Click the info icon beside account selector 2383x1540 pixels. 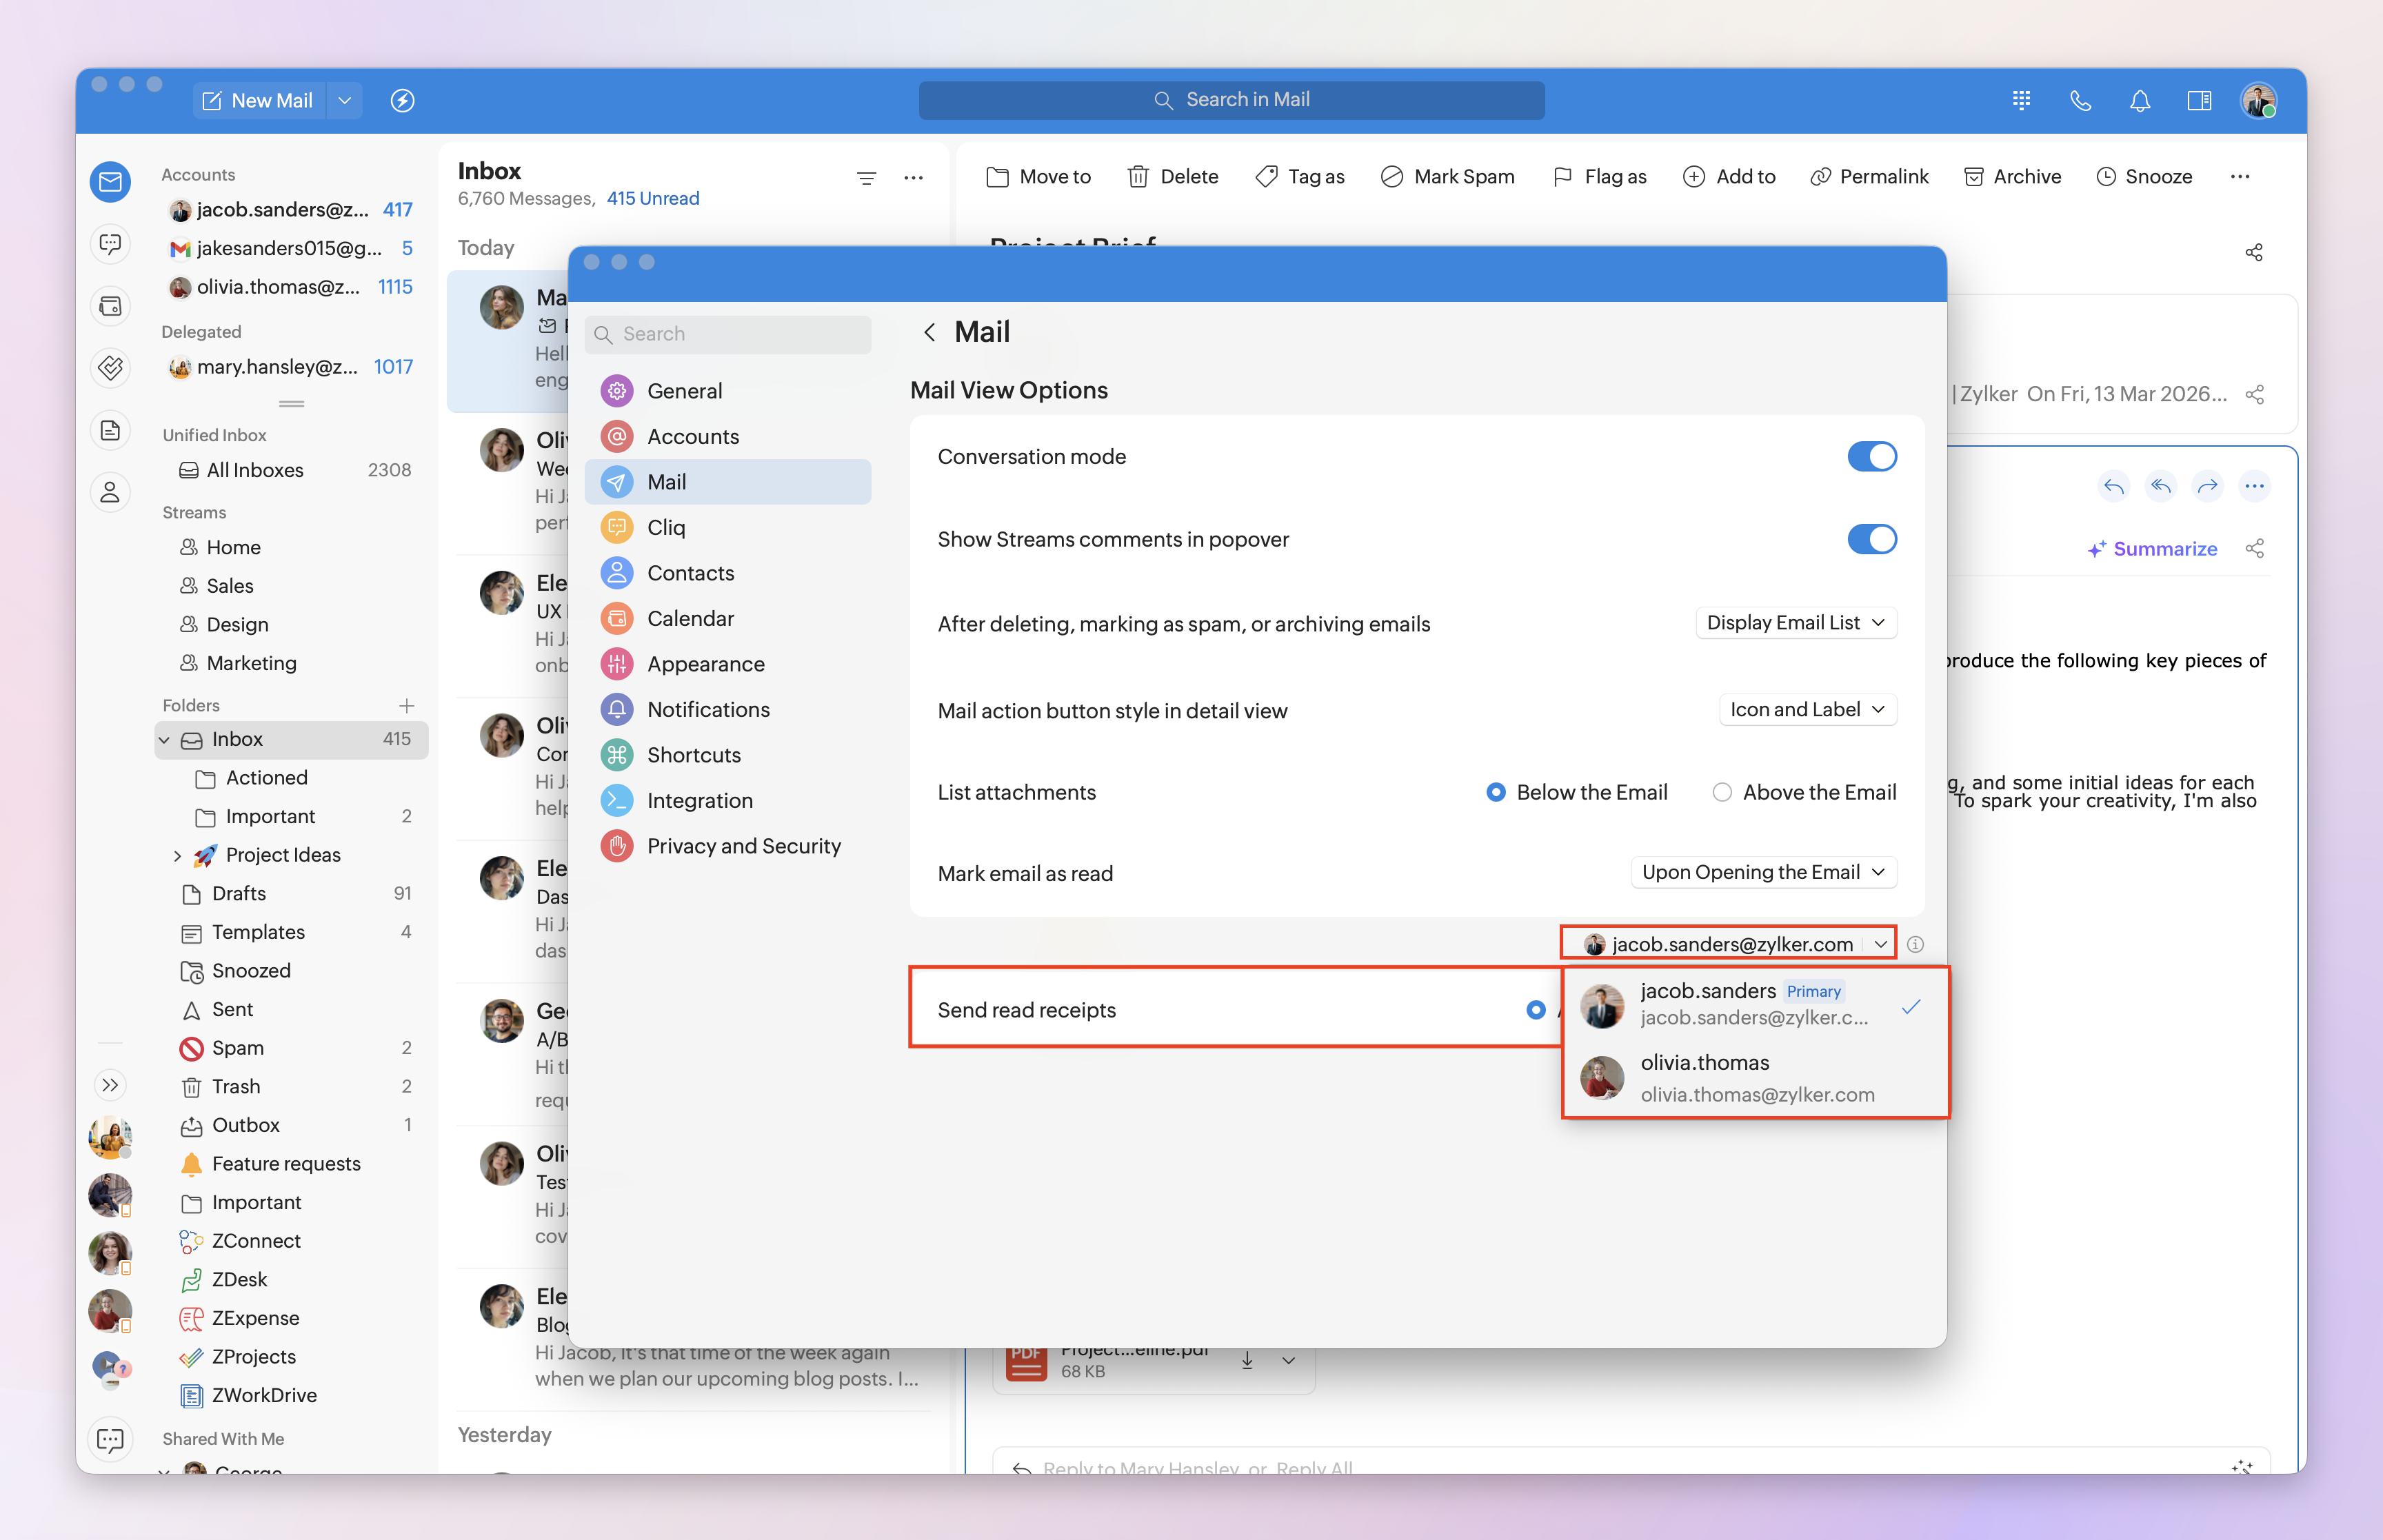point(1915,944)
